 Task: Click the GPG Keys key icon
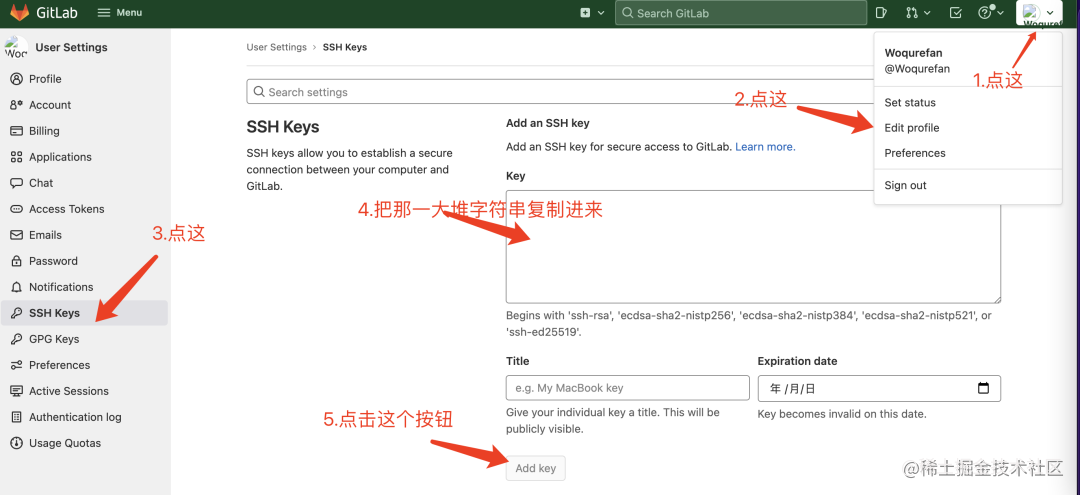click(x=17, y=339)
